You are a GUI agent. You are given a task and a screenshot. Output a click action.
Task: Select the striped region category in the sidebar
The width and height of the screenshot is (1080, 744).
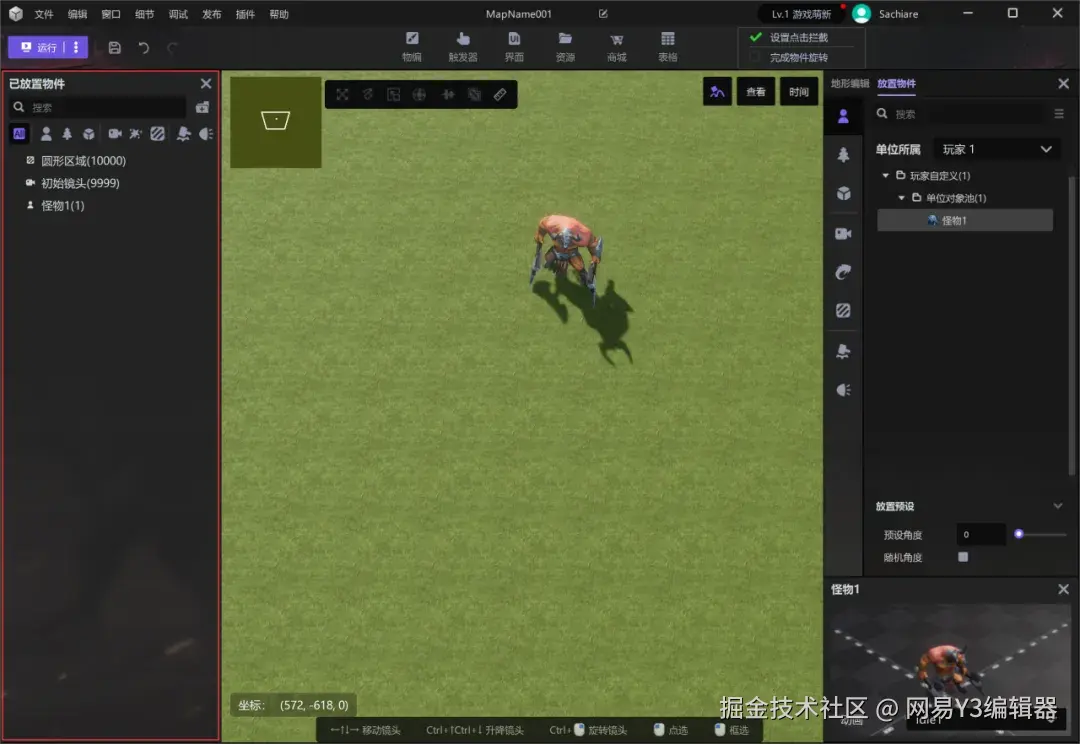click(843, 311)
